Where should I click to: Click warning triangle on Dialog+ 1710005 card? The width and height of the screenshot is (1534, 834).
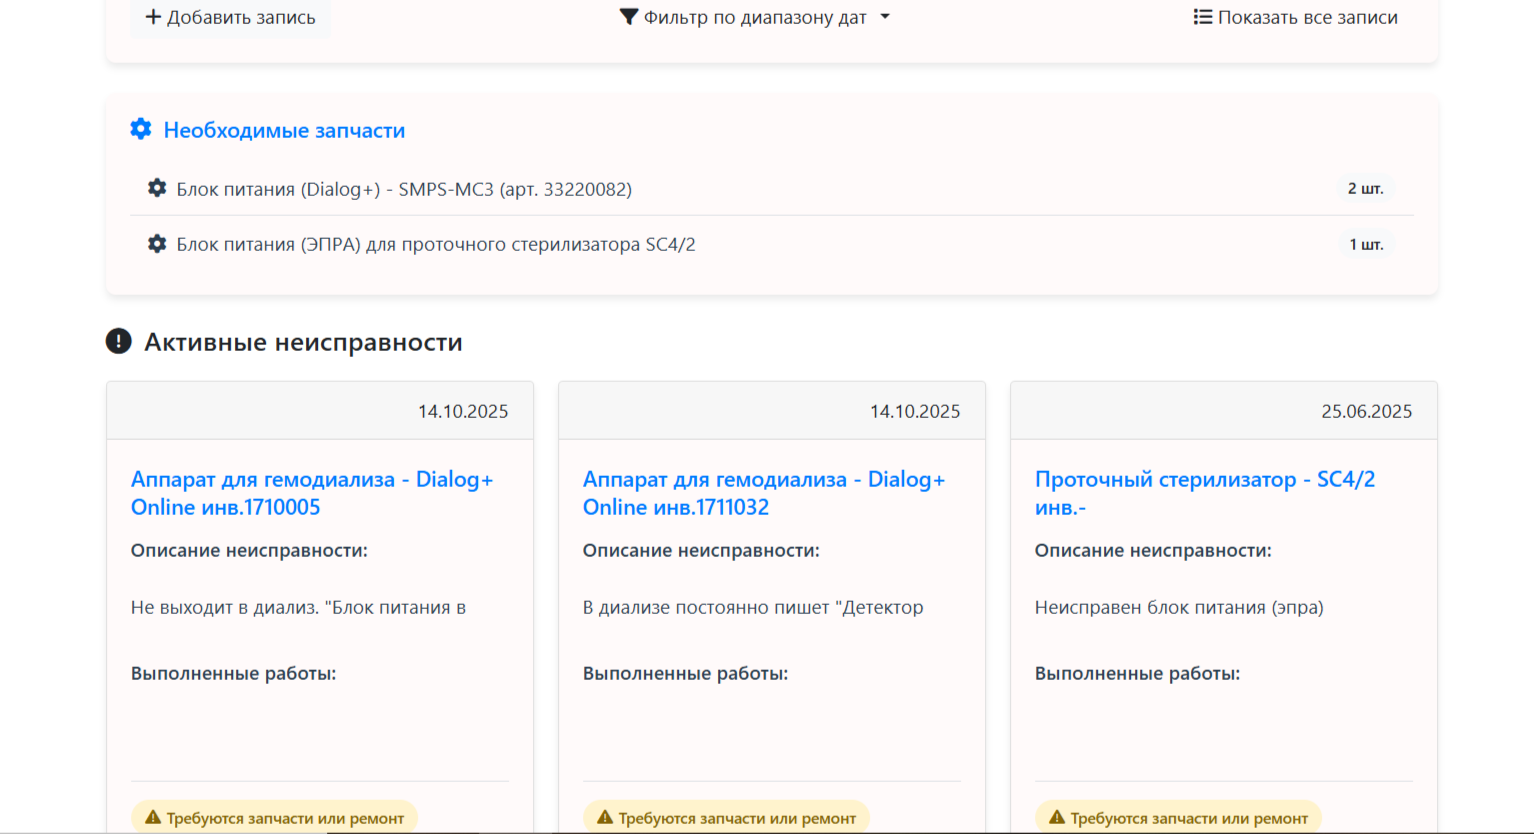(x=153, y=818)
